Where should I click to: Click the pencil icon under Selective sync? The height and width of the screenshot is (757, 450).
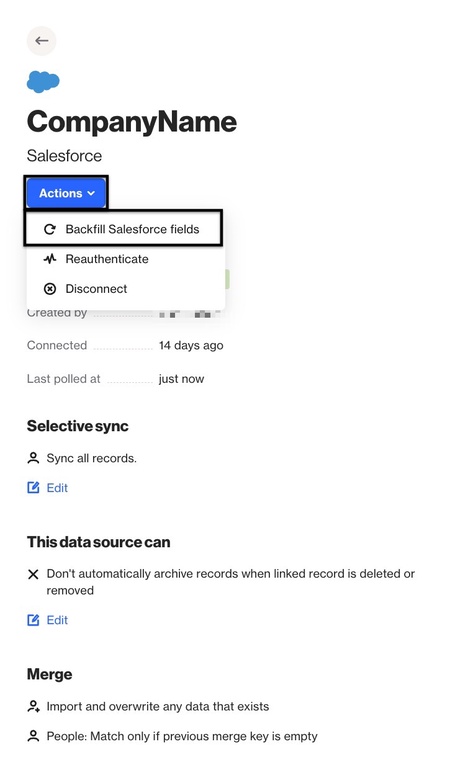33,488
